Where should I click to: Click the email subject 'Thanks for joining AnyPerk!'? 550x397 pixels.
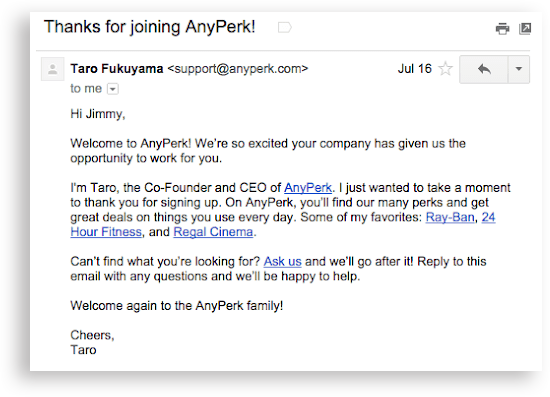pos(149,27)
